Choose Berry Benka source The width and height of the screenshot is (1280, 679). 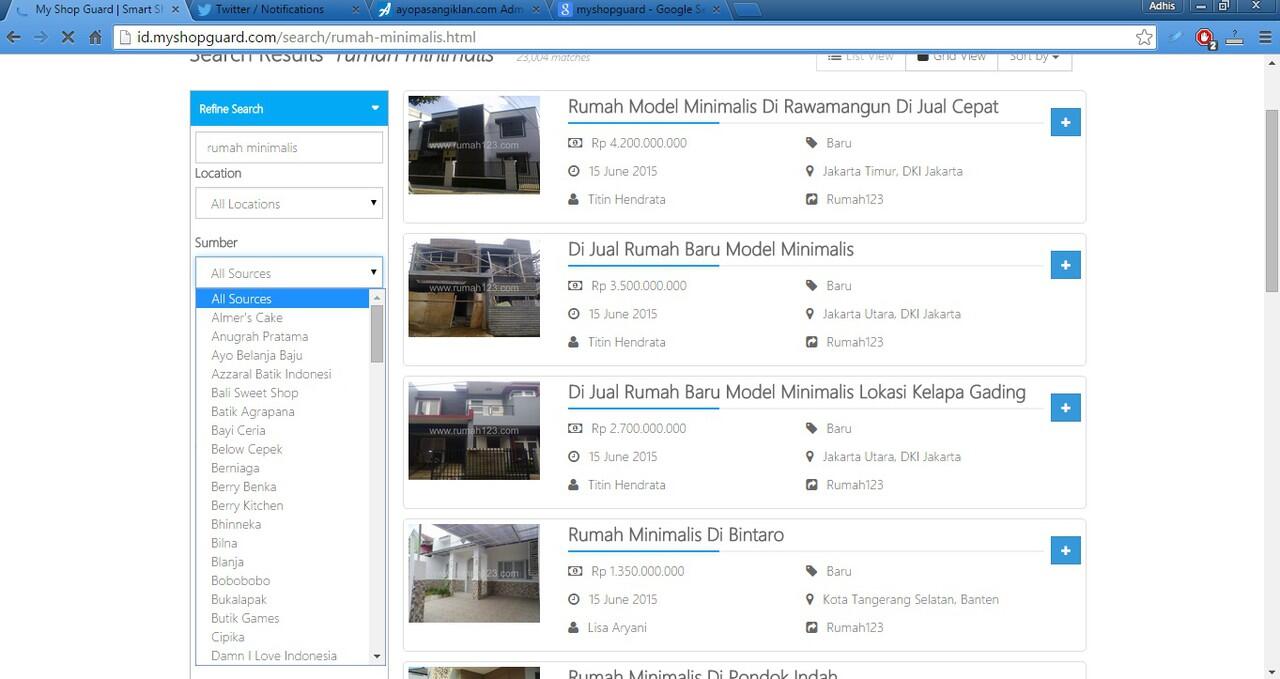(283, 487)
